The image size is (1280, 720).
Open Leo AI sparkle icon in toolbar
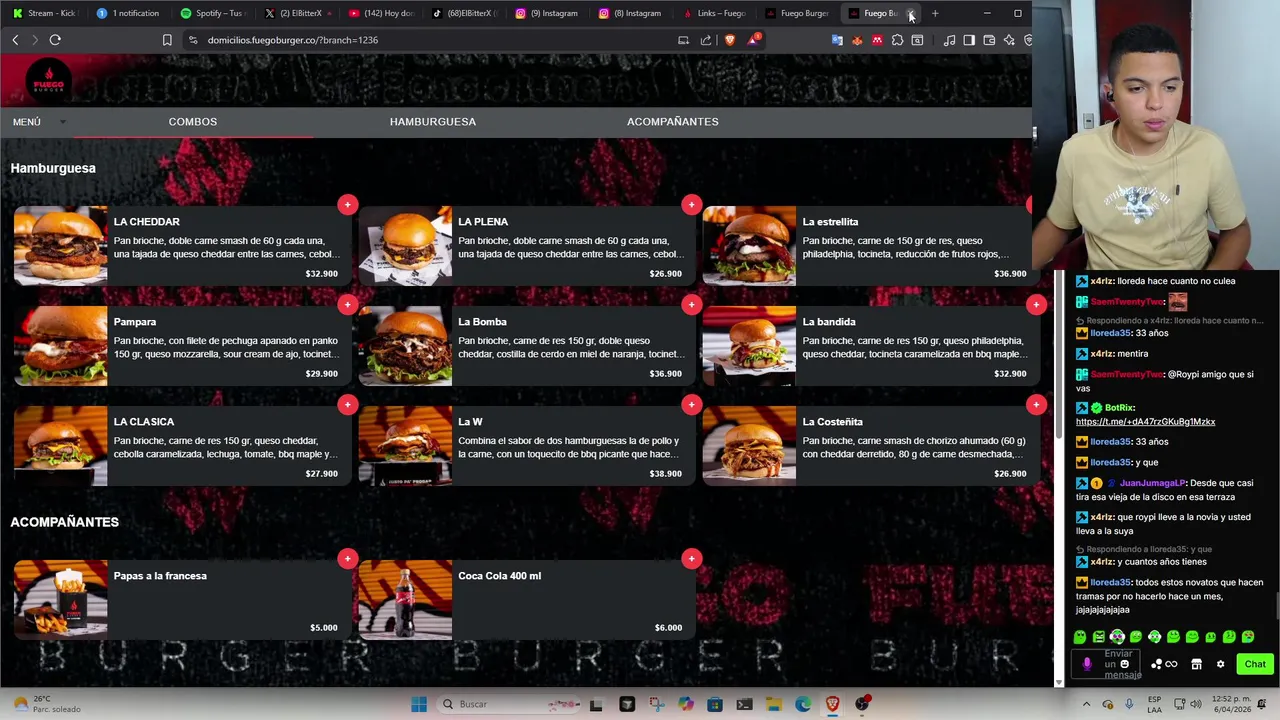pyautogui.click(x=1009, y=40)
